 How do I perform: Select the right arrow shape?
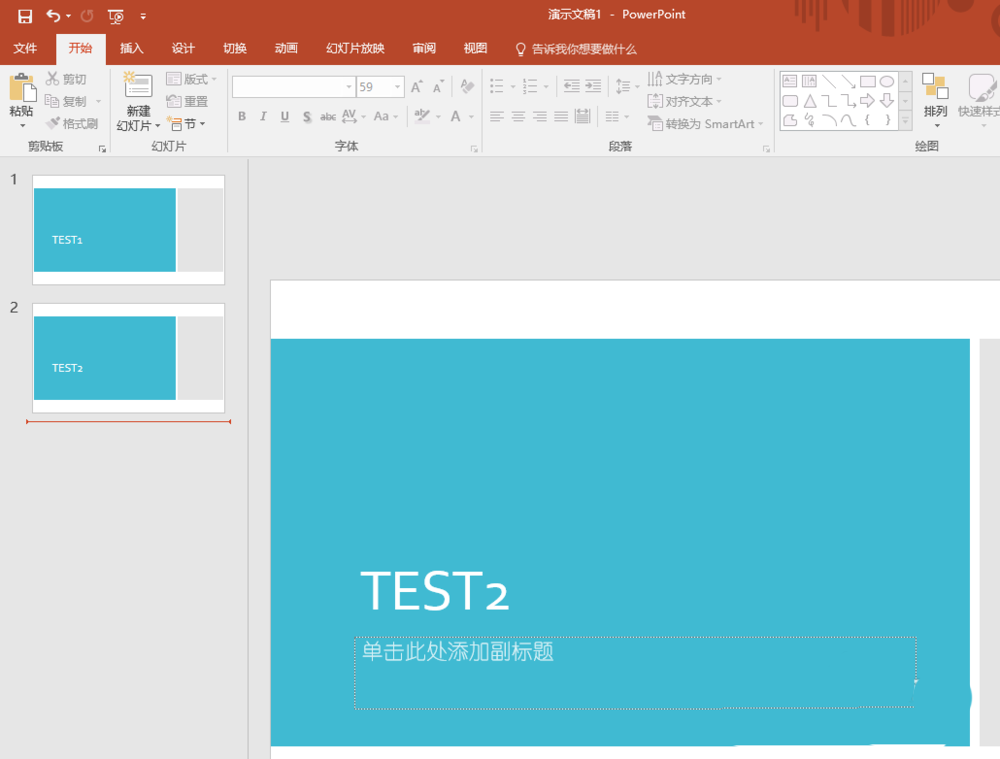pos(867,101)
